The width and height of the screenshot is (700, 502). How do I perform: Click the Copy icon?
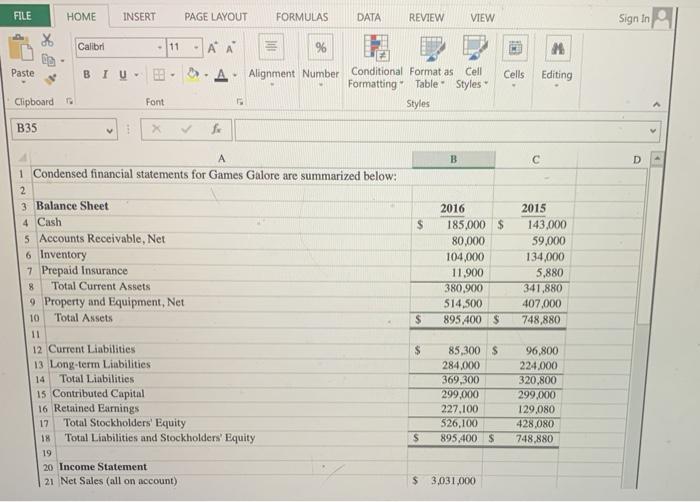point(48,59)
